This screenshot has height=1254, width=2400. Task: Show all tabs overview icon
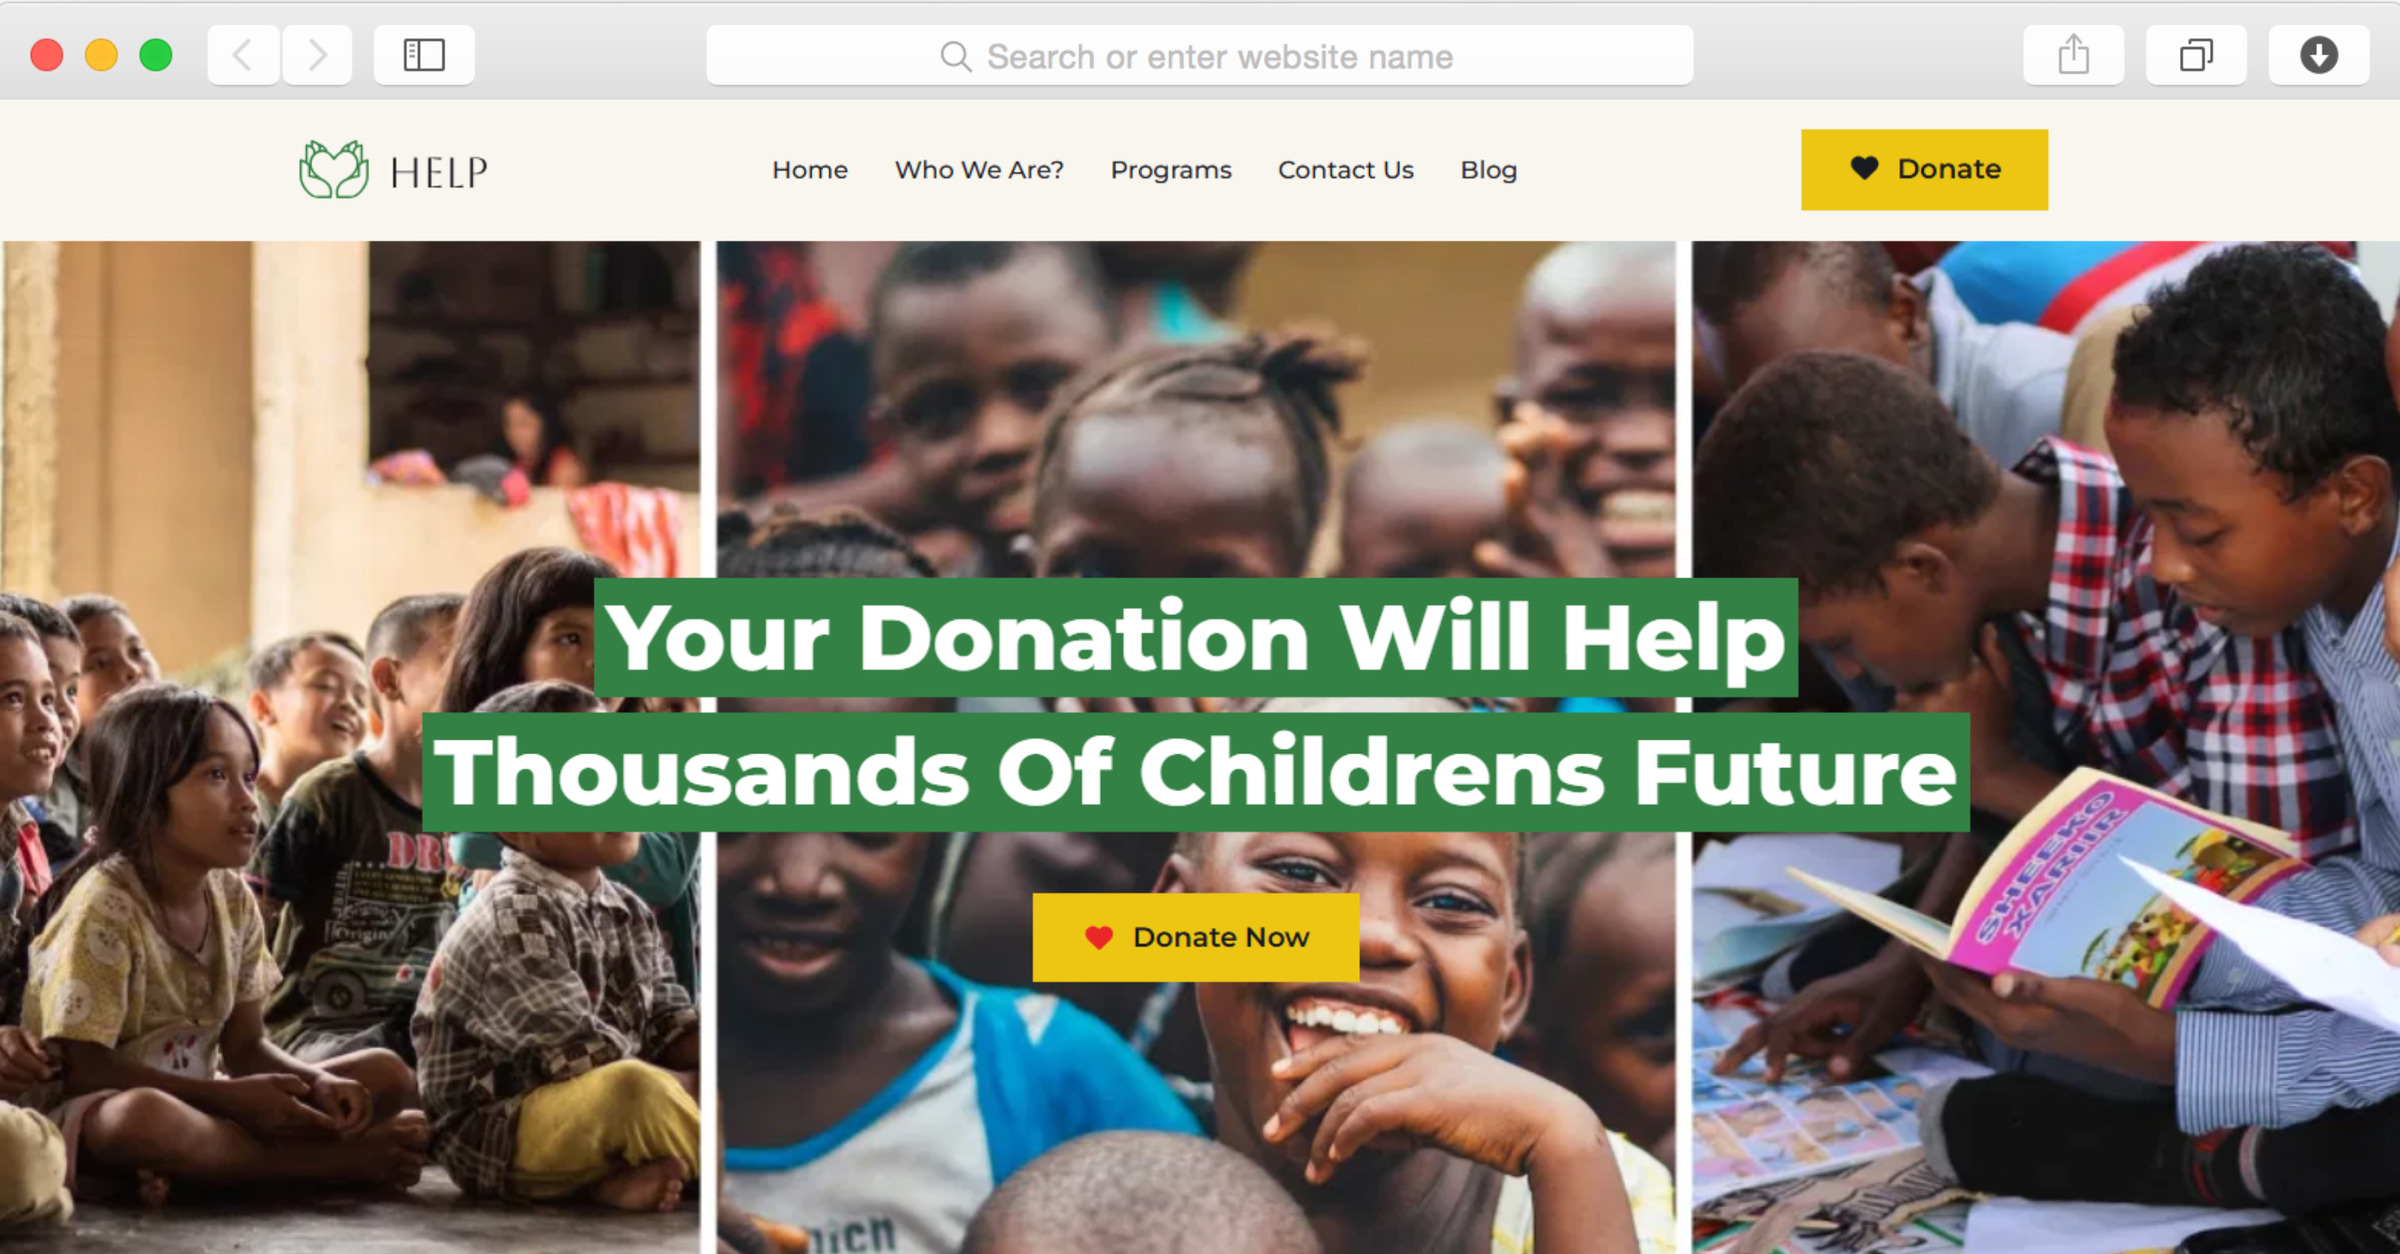[2196, 55]
